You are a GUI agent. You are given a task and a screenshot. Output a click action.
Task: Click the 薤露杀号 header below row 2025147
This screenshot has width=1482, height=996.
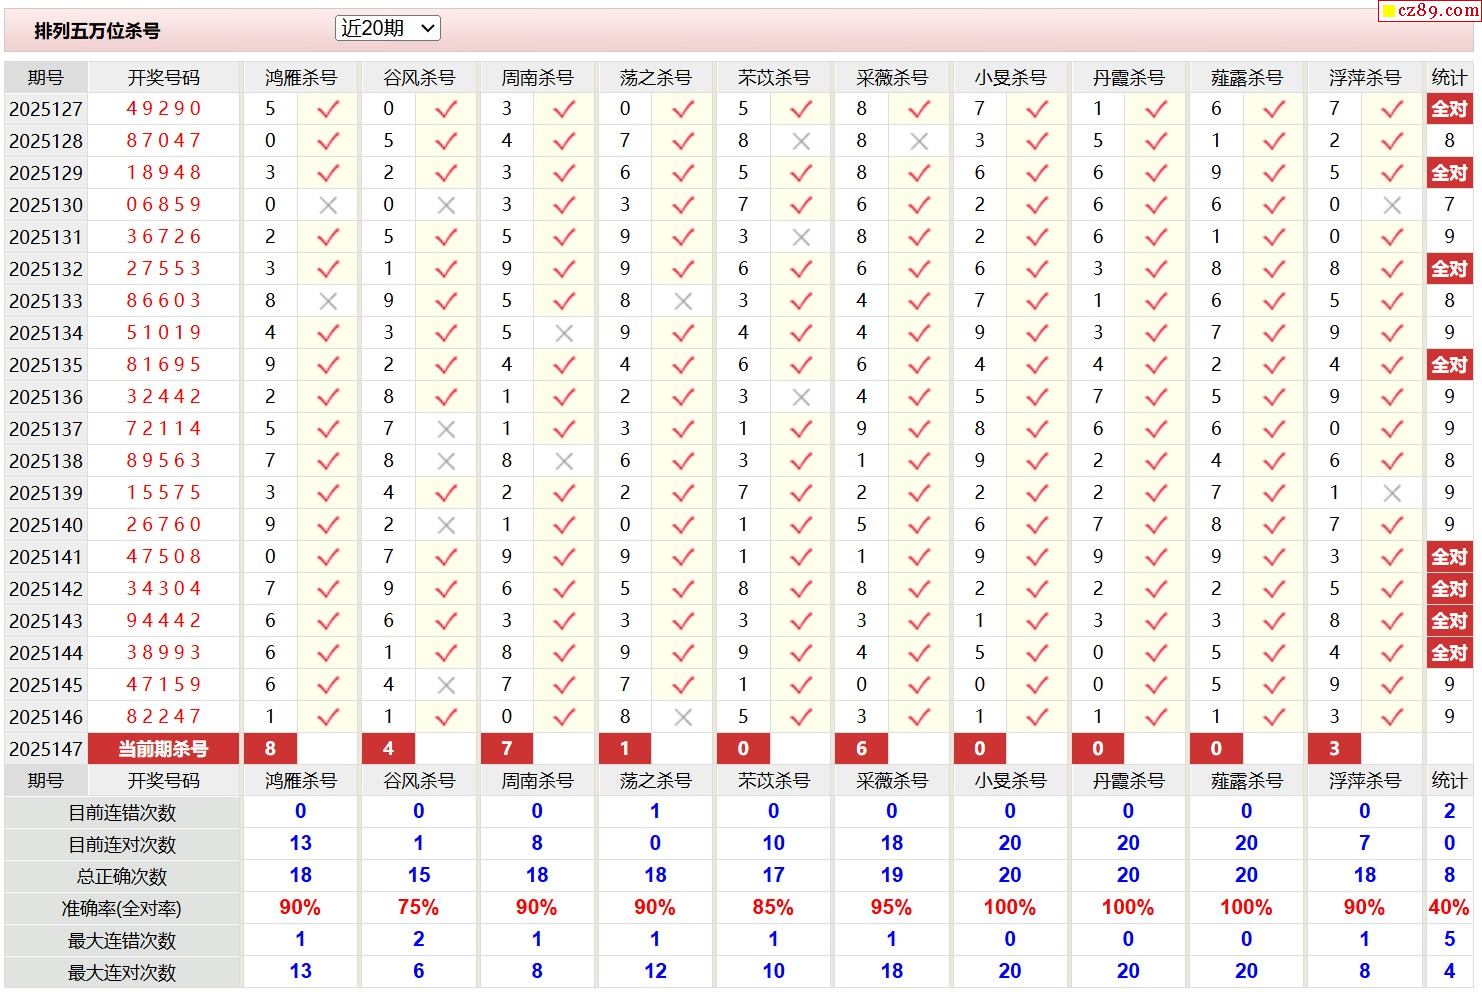tap(1247, 781)
